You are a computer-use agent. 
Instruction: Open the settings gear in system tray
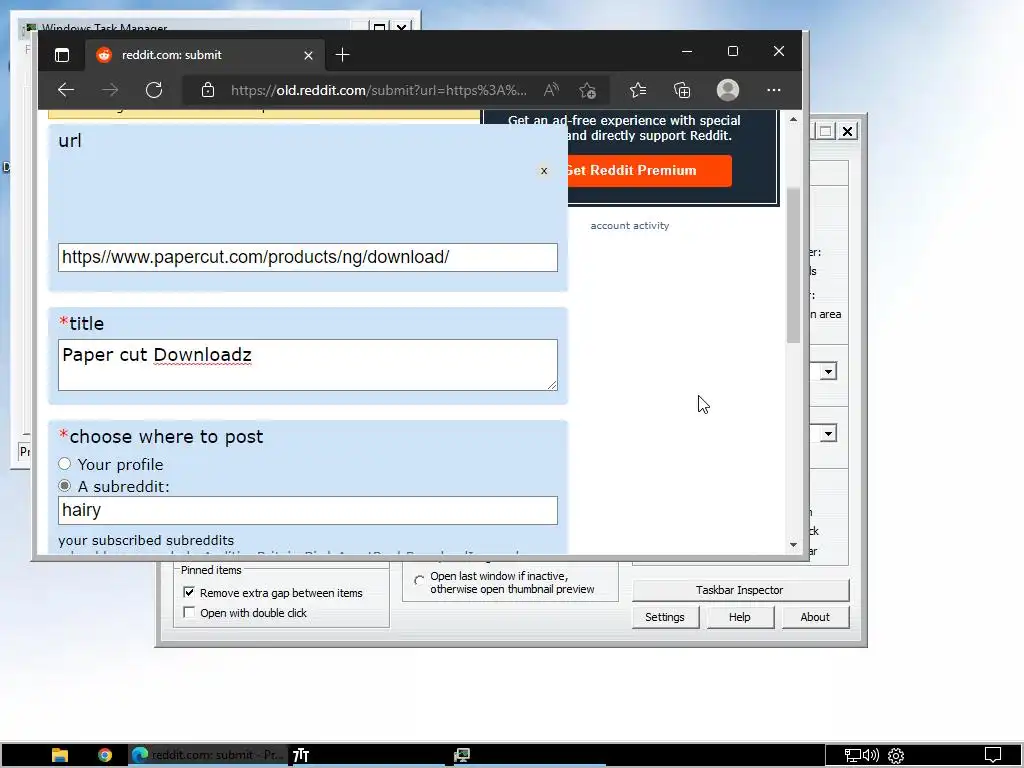[x=896, y=756]
